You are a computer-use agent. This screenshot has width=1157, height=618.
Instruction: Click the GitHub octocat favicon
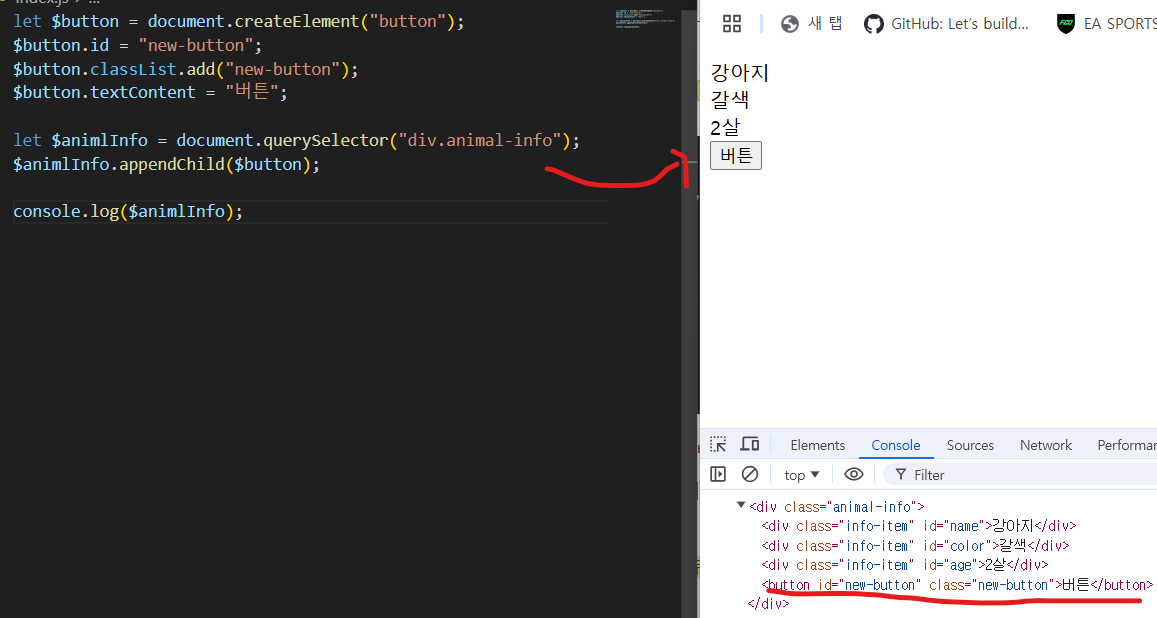coord(874,24)
